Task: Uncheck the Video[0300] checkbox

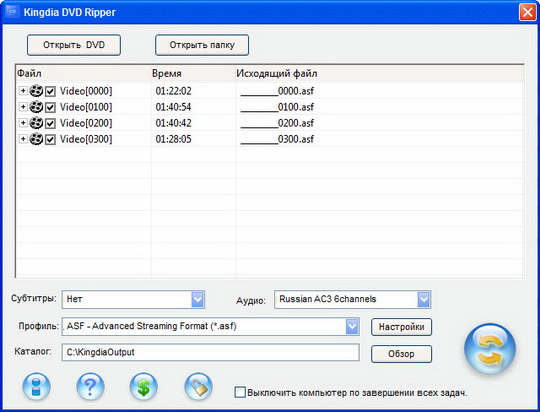Action: pos(50,140)
